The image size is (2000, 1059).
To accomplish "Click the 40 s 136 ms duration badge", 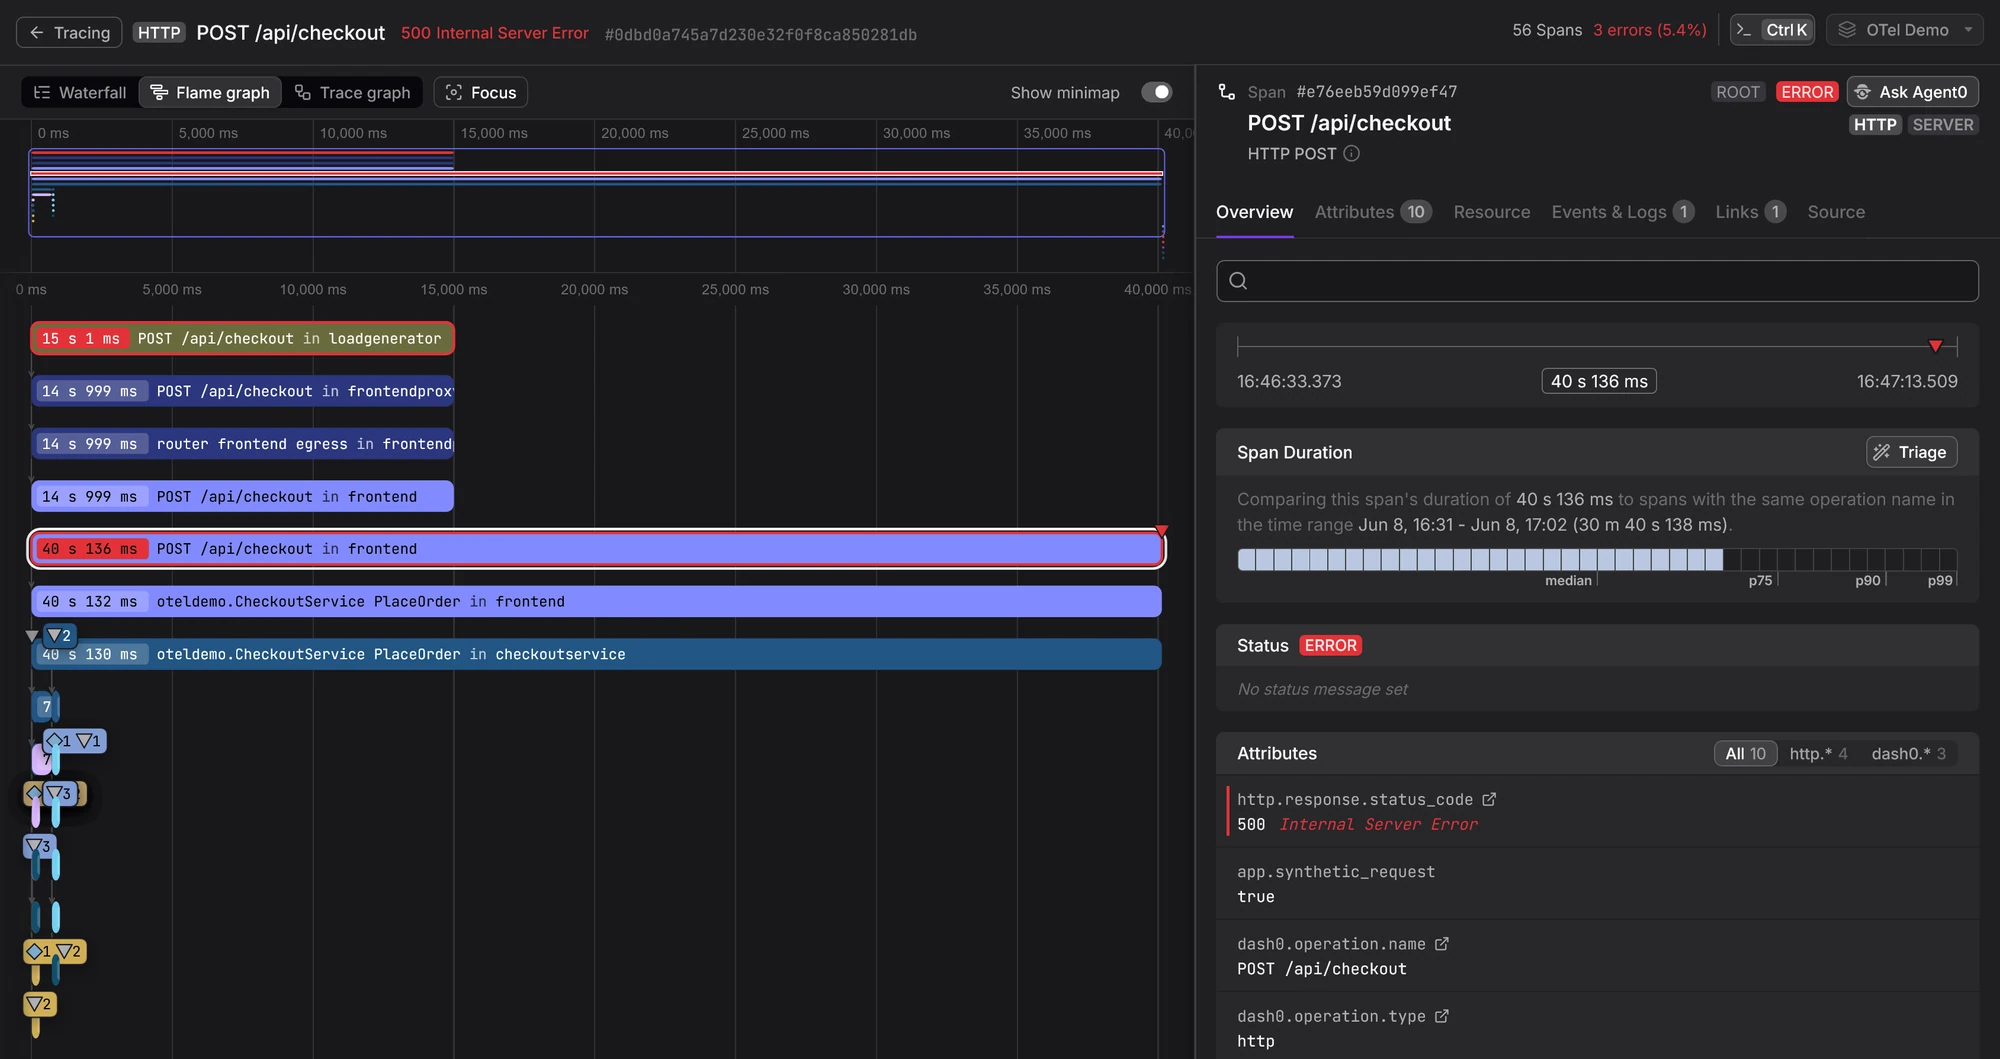I will 1599,381.
